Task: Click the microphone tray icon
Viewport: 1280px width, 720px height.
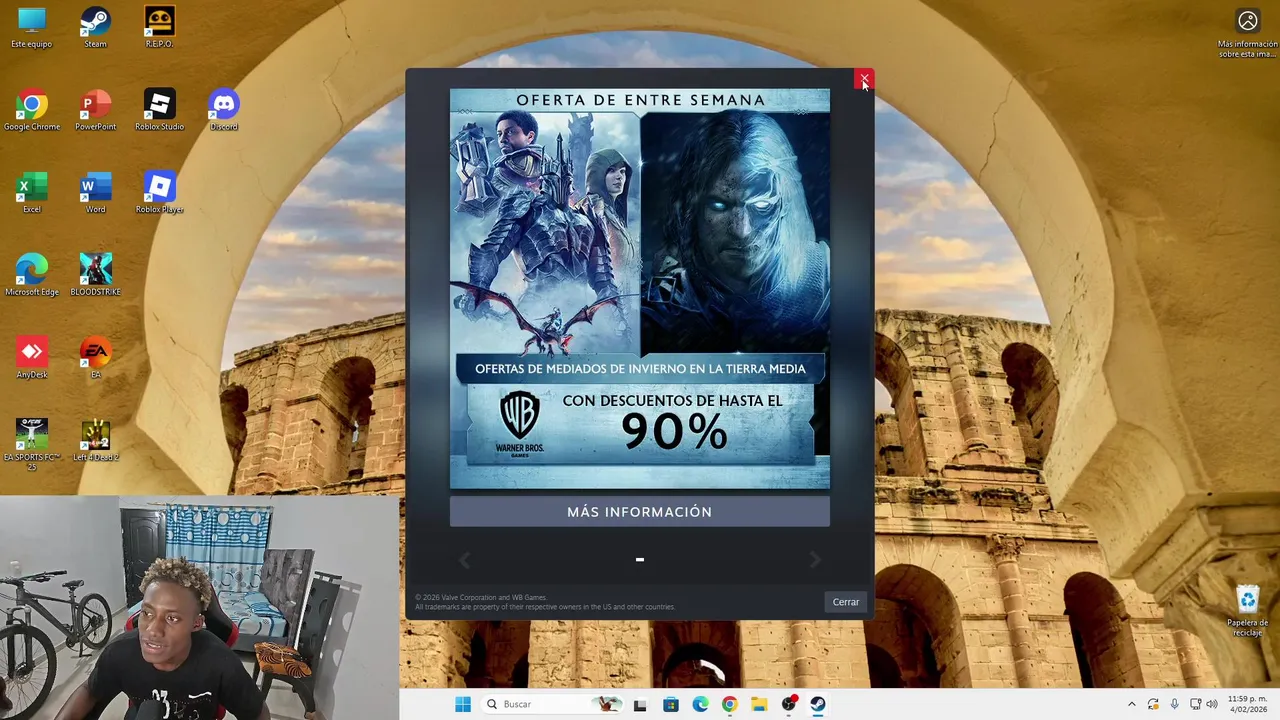Action: pos(1174,704)
